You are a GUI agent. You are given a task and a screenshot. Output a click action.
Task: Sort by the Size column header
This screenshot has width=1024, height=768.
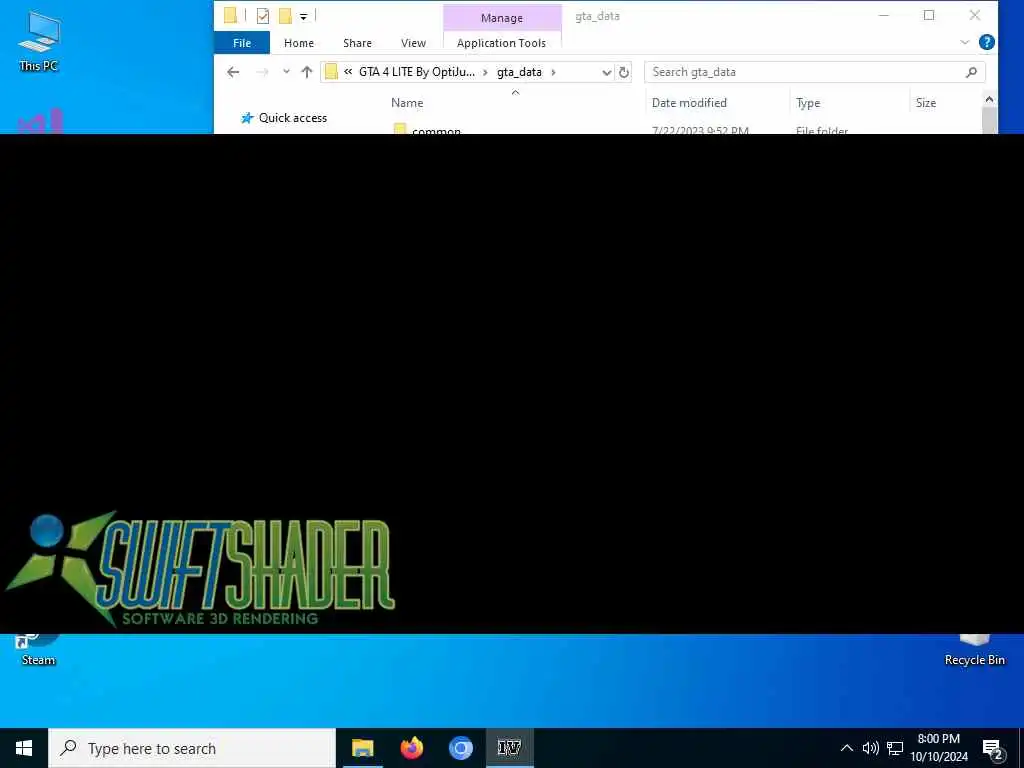(x=925, y=103)
